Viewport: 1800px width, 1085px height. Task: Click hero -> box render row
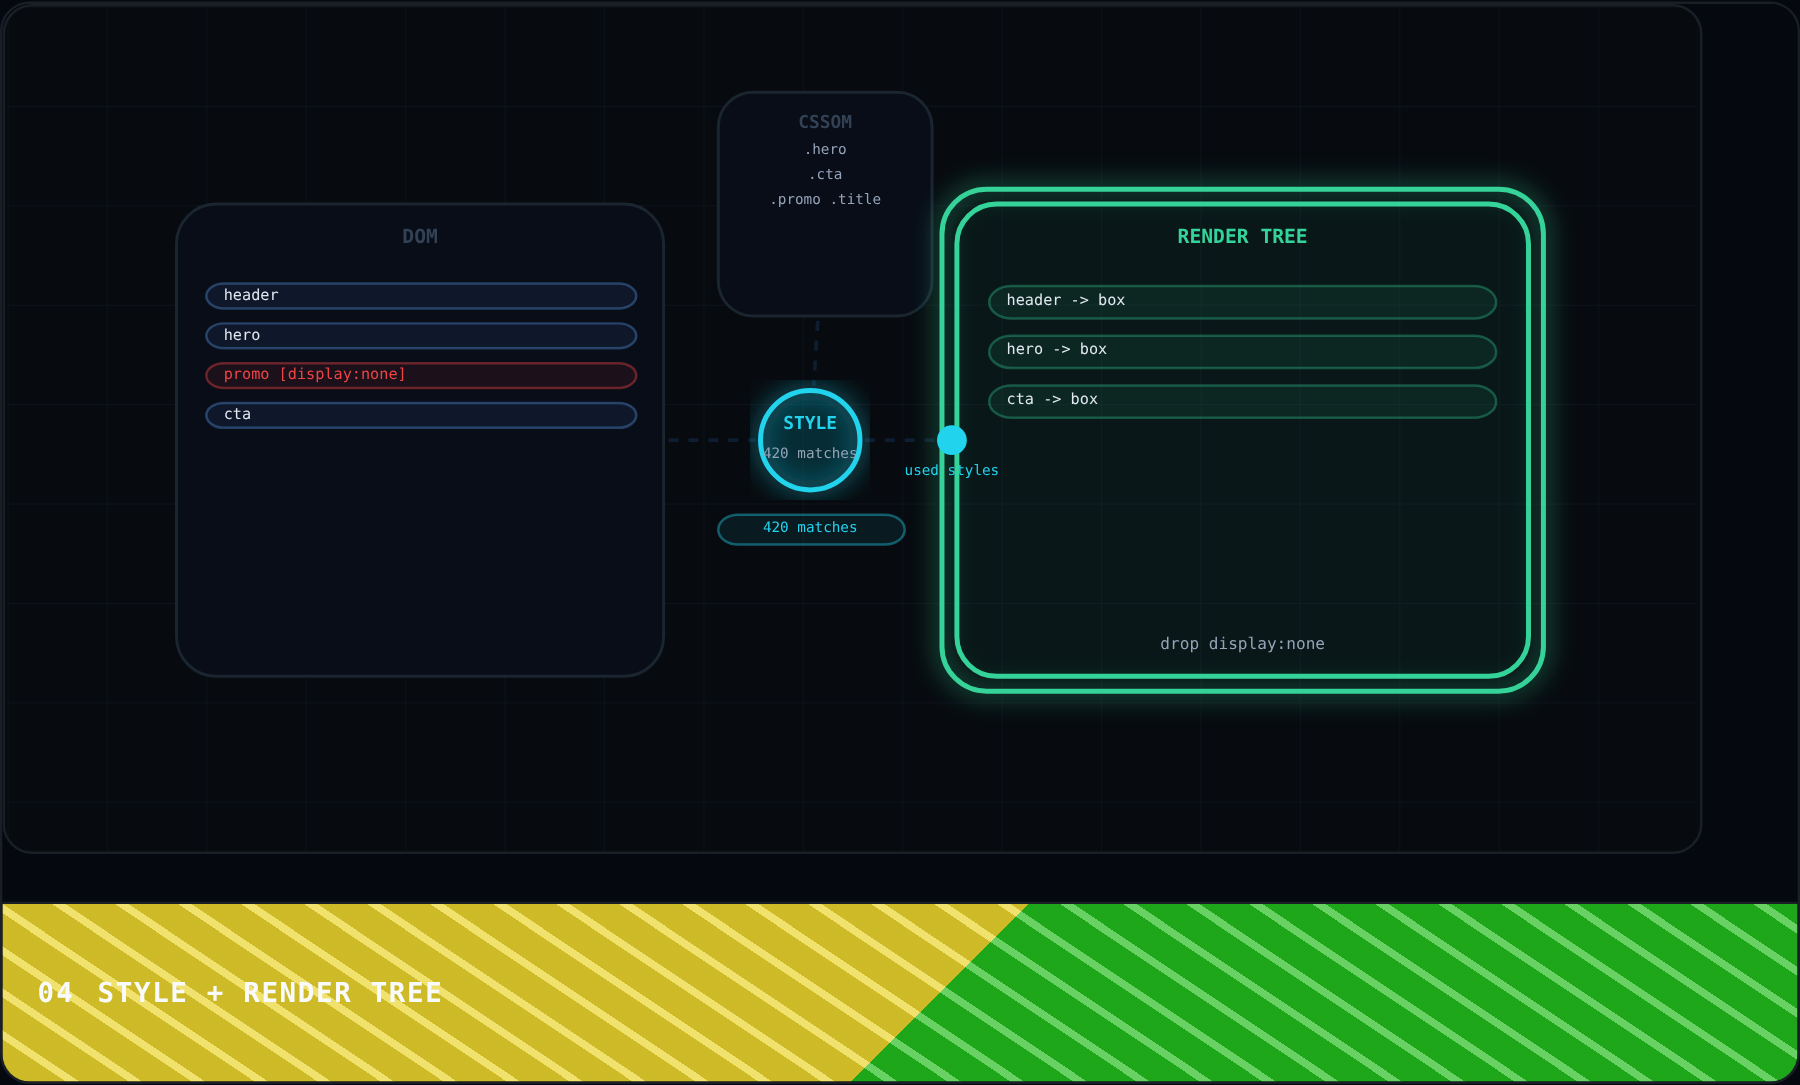pos(1242,351)
